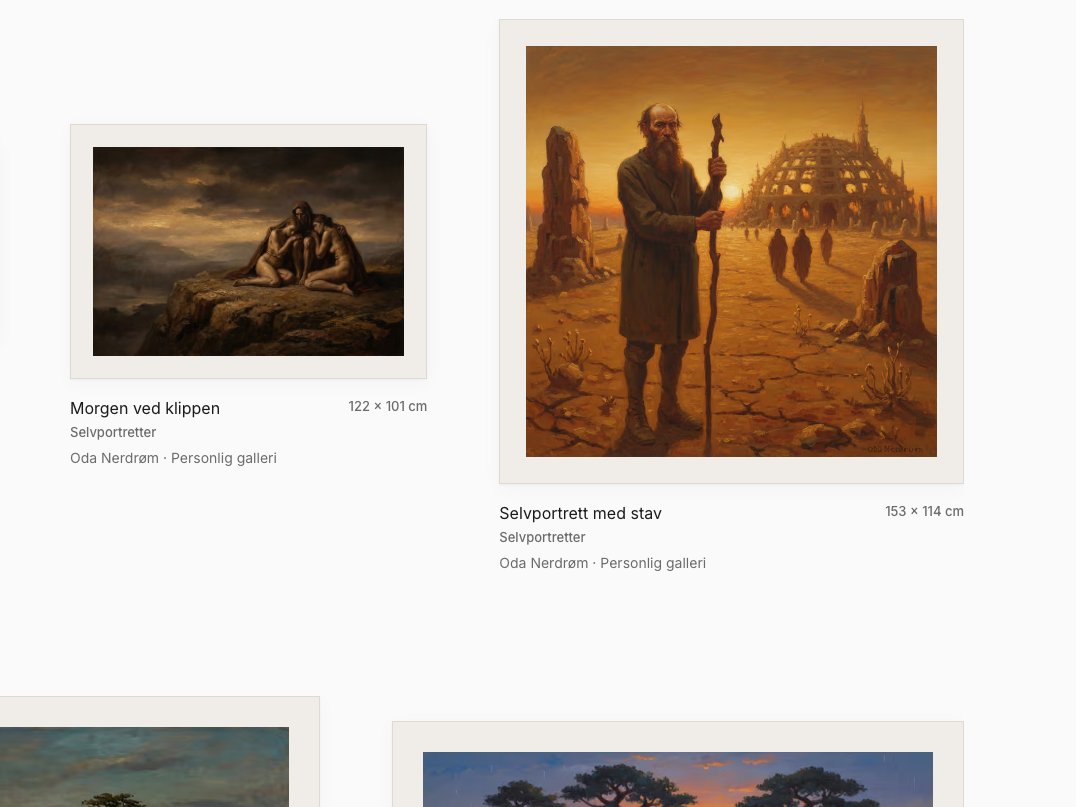Image resolution: width=1076 pixels, height=807 pixels.
Task: Click the dimensions '153 × 114 cm'
Action: click(924, 511)
